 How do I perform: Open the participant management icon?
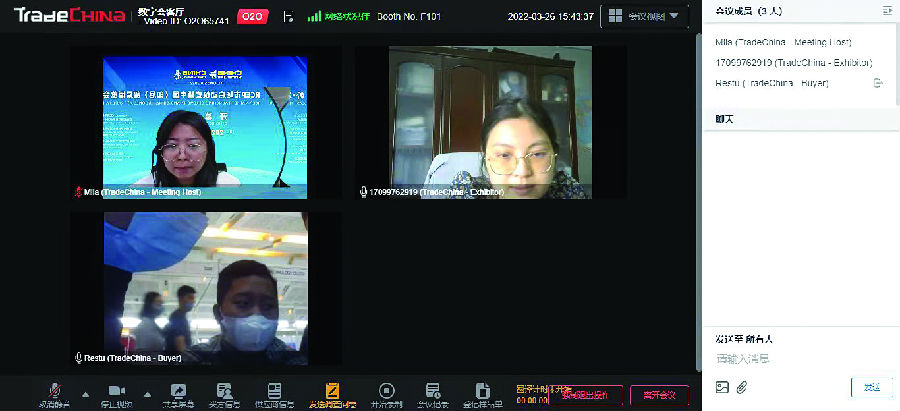coord(225,391)
